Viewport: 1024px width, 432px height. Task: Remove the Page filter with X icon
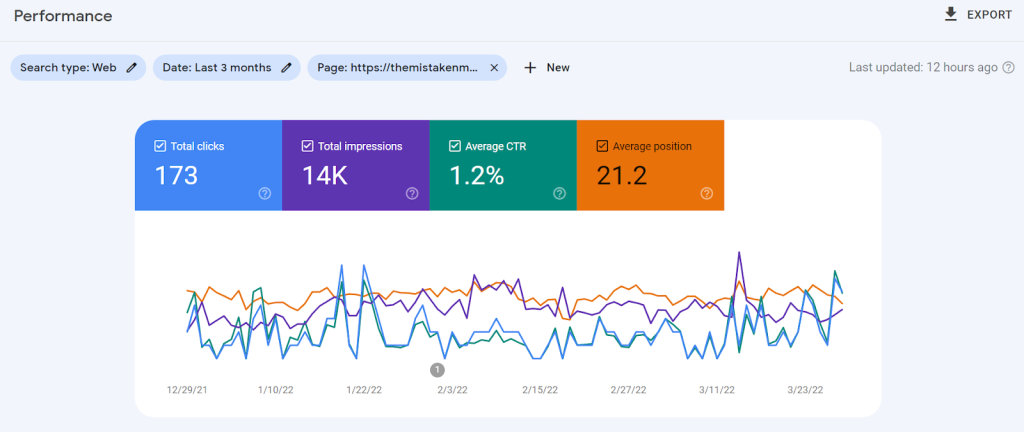coord(494,67)
